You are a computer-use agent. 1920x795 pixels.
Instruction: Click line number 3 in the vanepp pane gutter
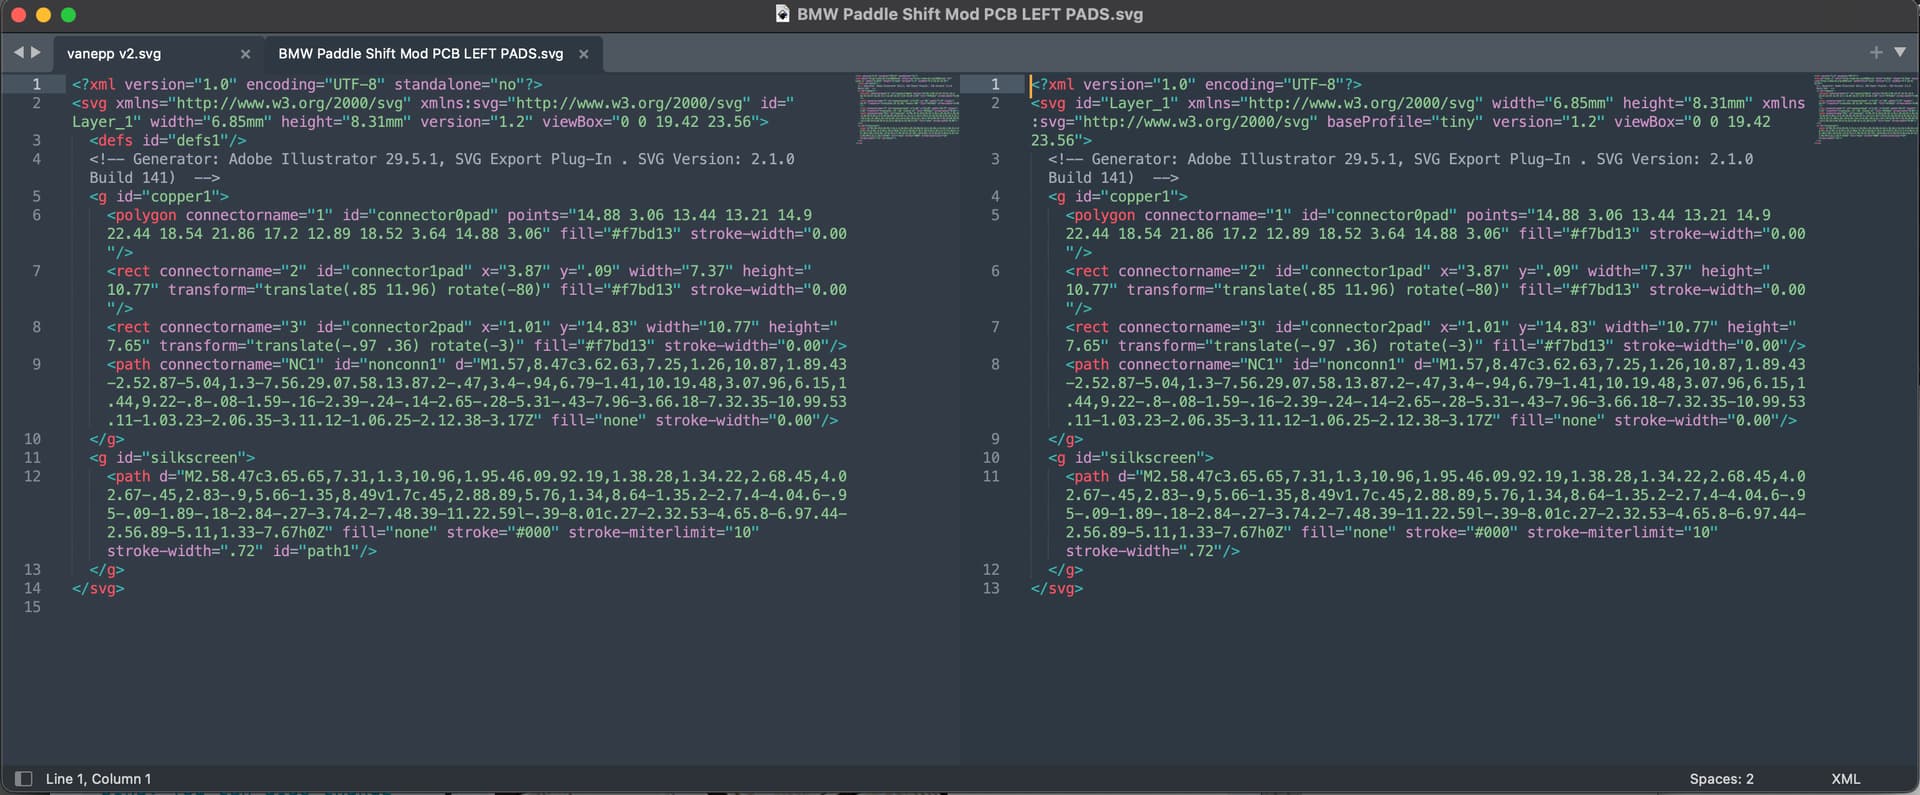[36, 140]
